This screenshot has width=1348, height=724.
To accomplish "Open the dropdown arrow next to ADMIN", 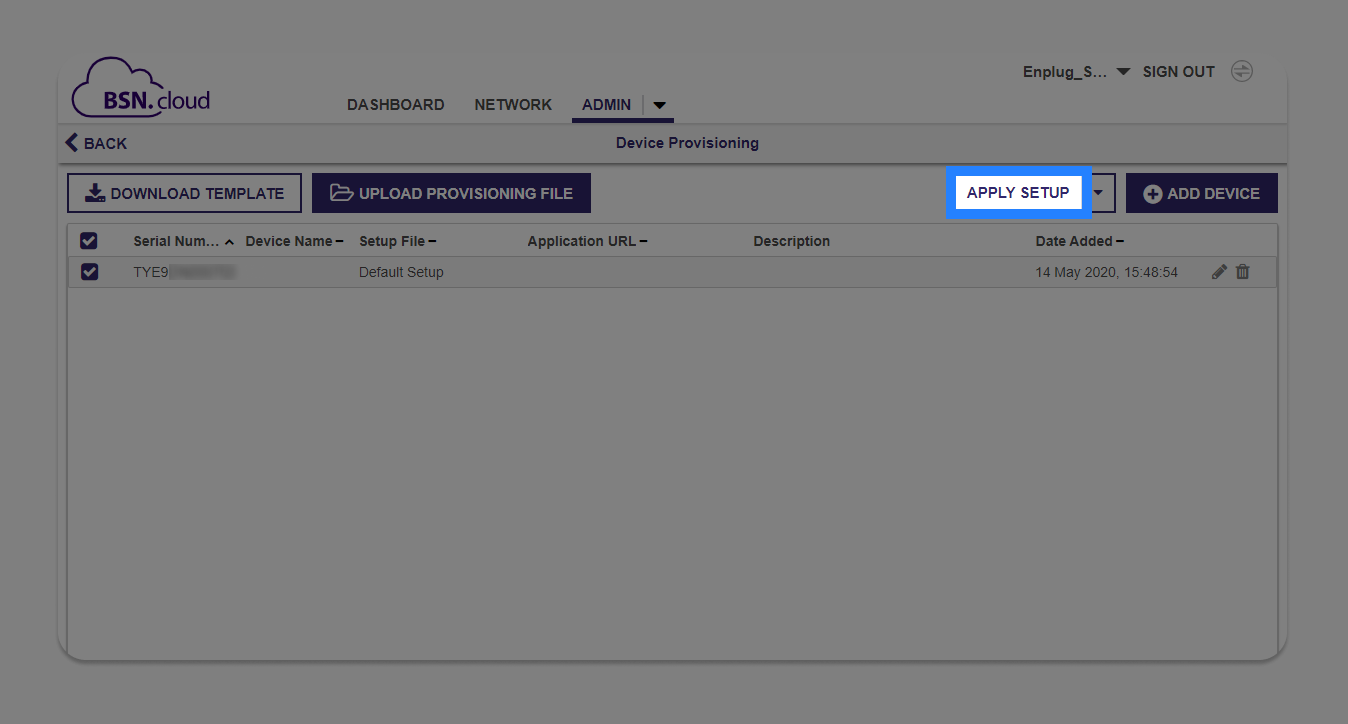I will 659,104.
